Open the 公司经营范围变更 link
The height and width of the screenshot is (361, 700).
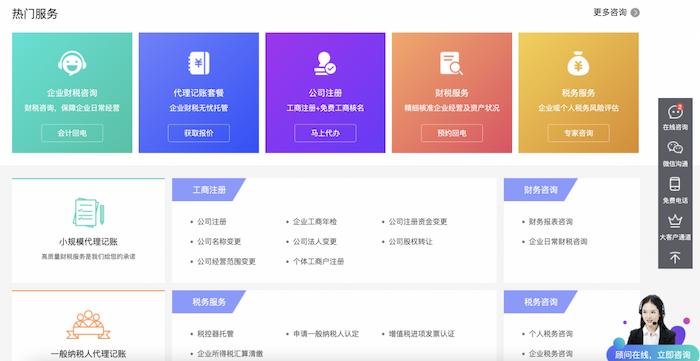click(x=226, y=262)
